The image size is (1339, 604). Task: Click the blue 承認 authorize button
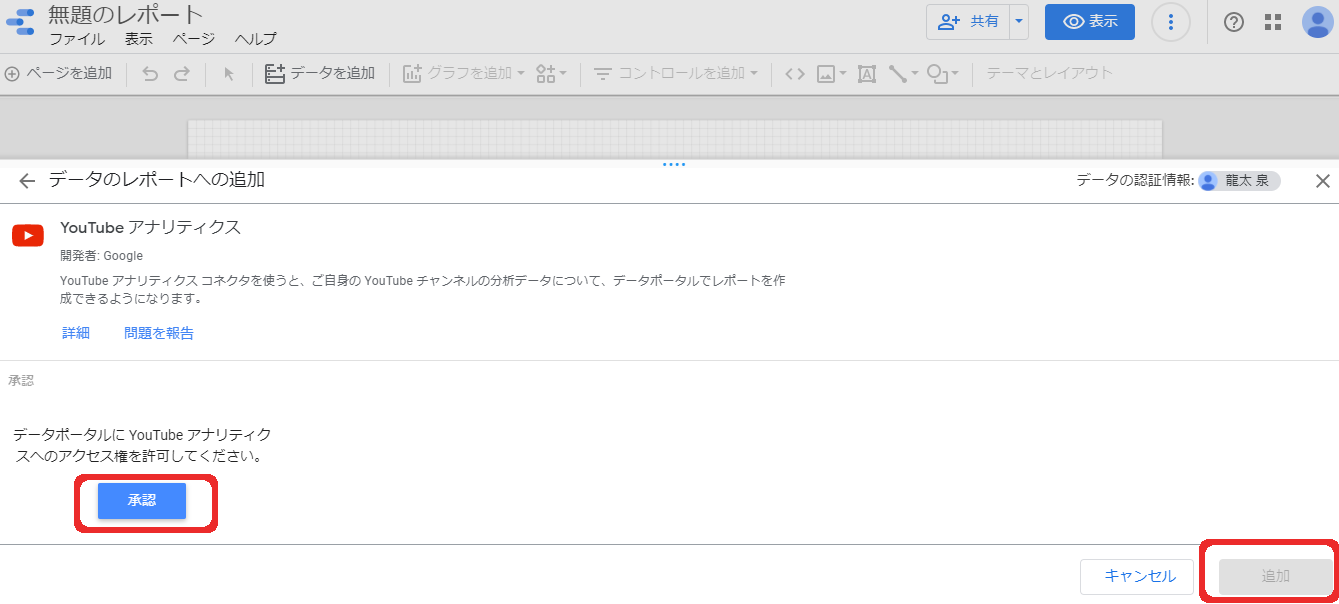coord(142,500)
